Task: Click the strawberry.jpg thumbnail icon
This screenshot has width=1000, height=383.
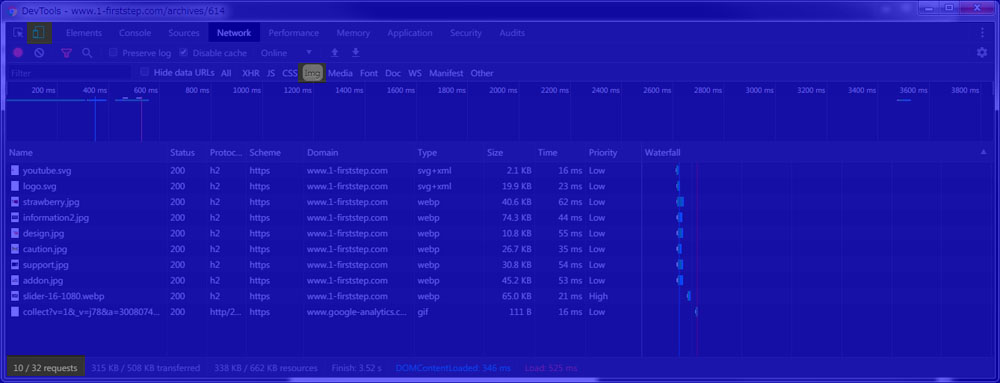Action: coord(15,201)
